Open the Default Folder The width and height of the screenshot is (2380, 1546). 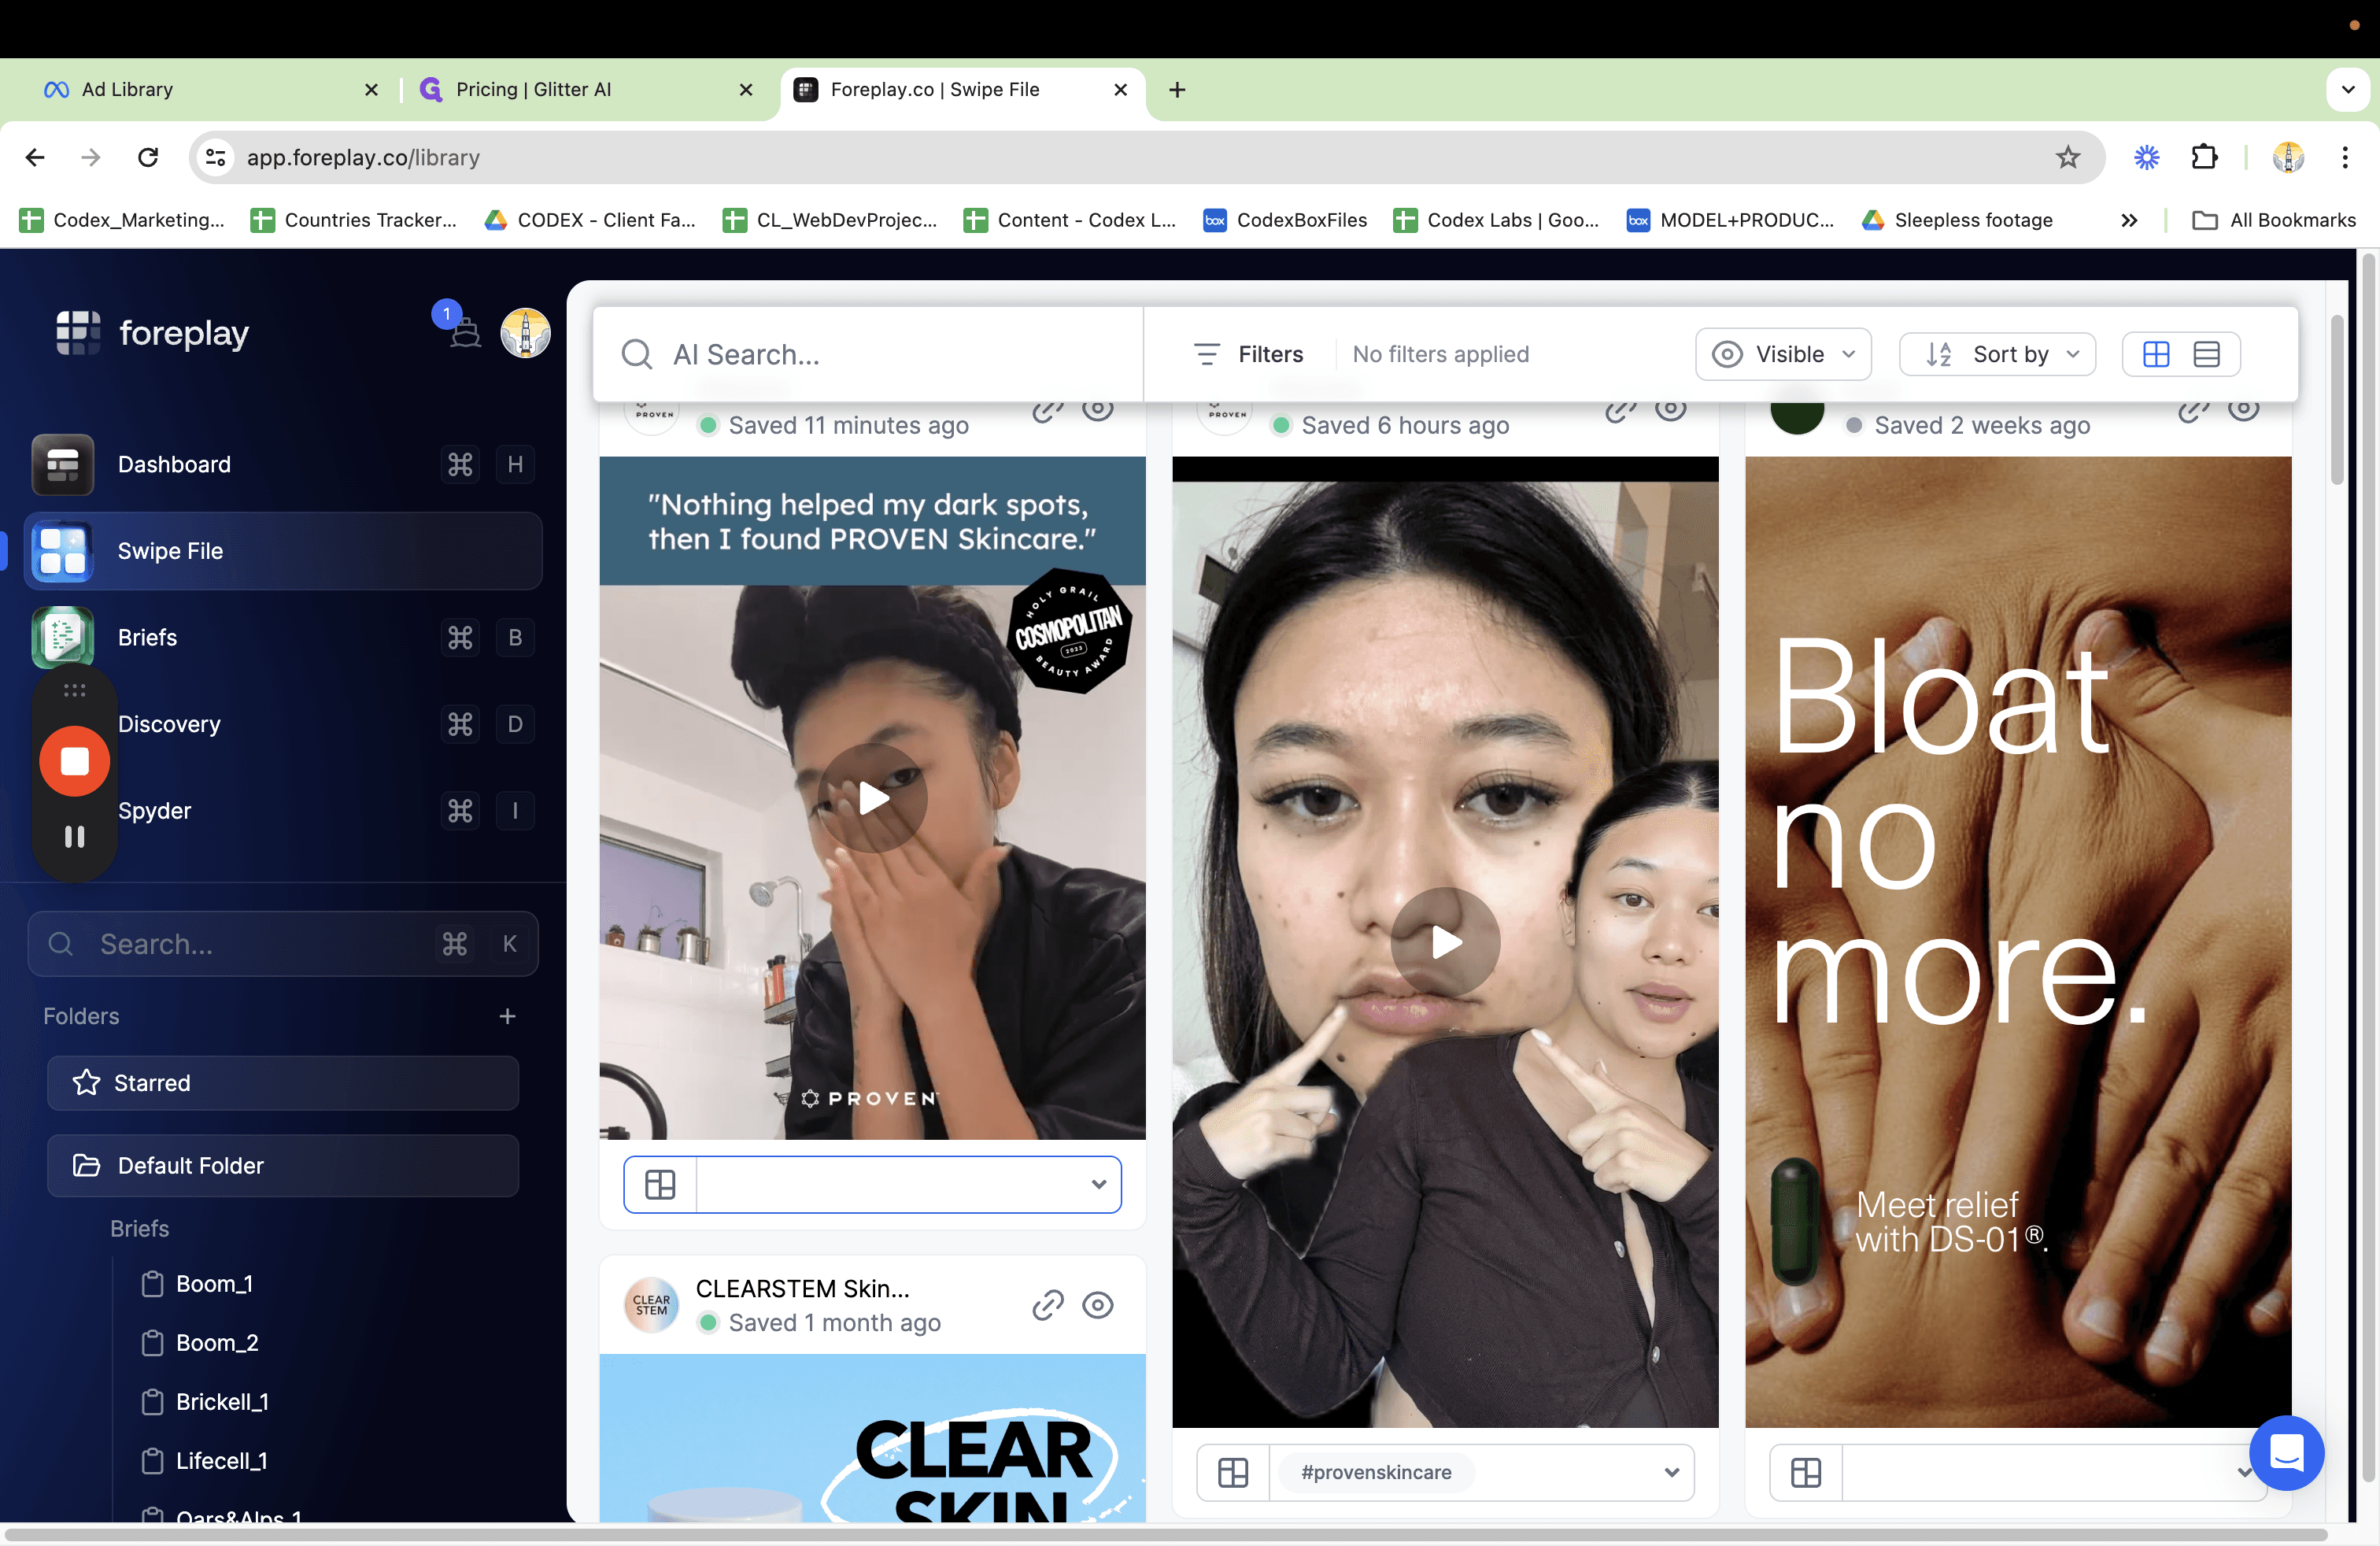coord(283,1166)
